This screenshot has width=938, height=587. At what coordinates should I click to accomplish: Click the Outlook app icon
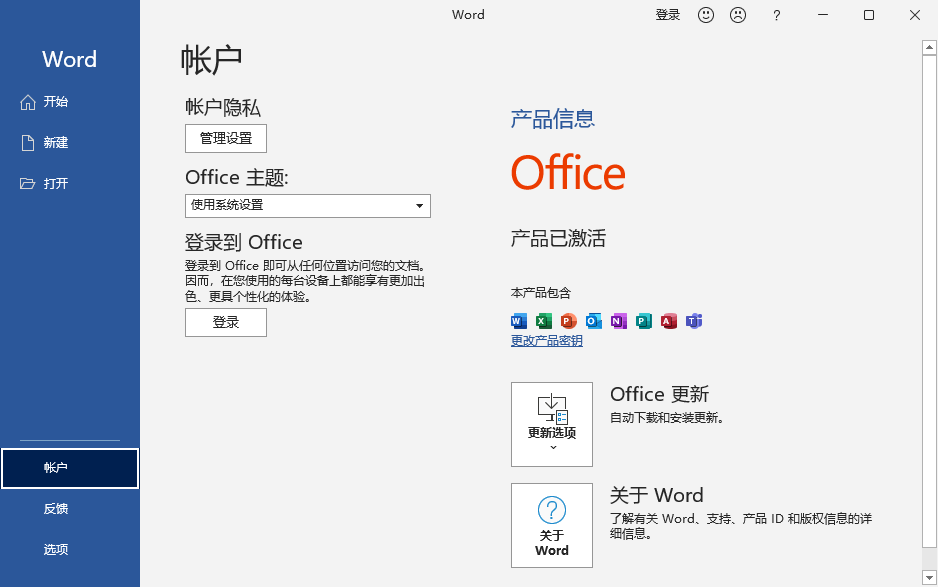593,321
